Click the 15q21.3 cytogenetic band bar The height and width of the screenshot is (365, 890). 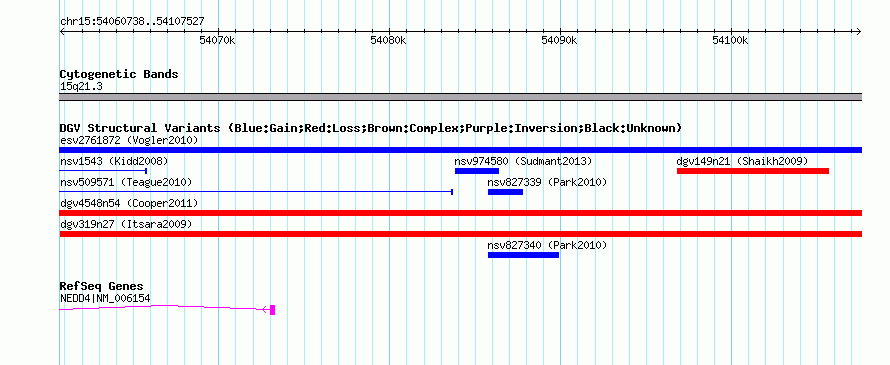pyautogui.click(x=460, y=97)
